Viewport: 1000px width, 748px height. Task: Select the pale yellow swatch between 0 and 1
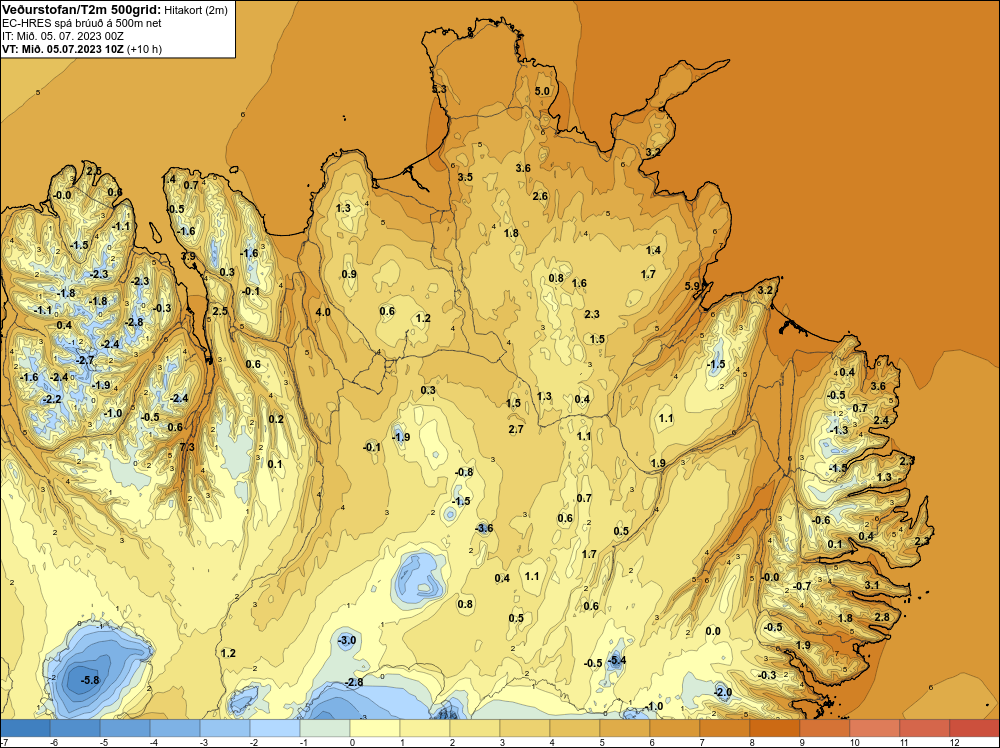pyautogui.click(x=375, y=728)
